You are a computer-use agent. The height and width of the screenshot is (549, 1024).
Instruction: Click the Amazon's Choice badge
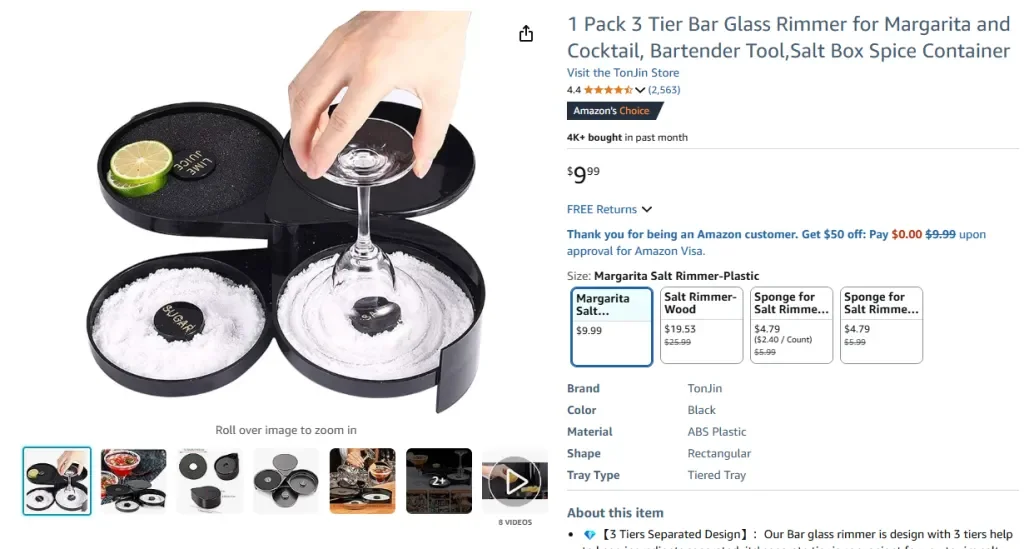tap(614, 111)
